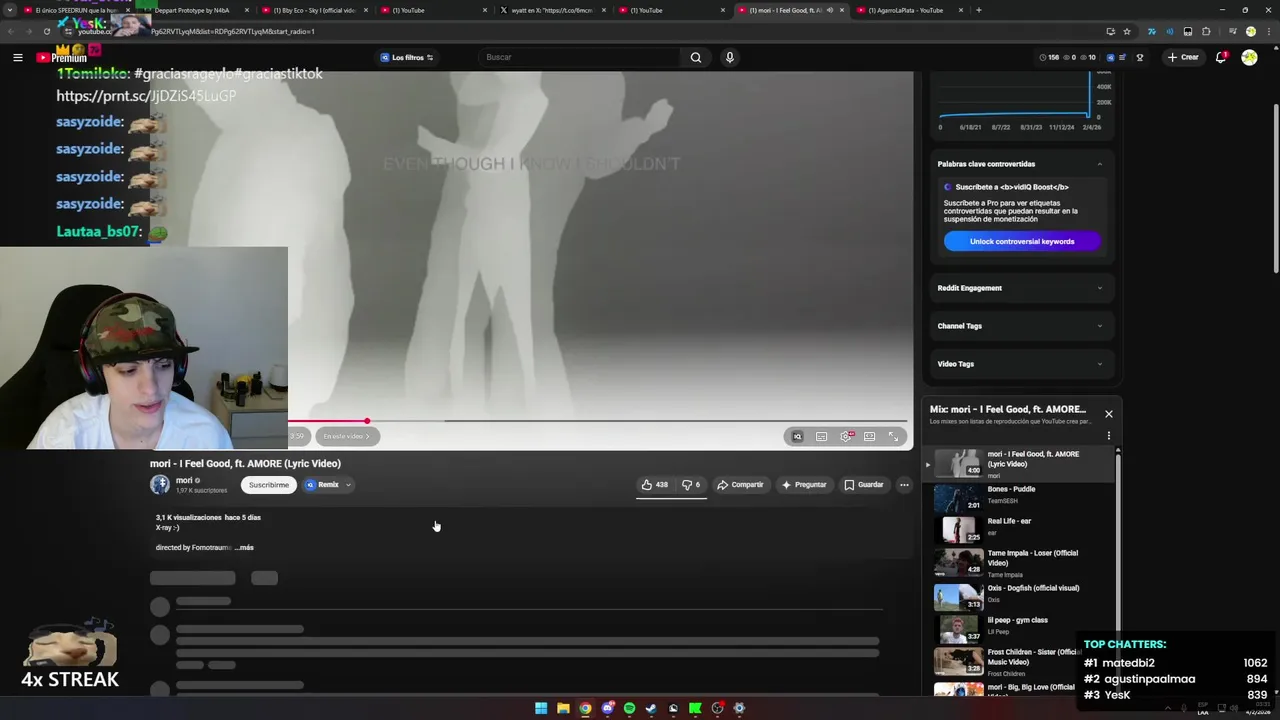Image resolution: width=1280 pixels, height=720 pixels.
Task: Open Discord from the taskbar
Action: coord(607,708)
